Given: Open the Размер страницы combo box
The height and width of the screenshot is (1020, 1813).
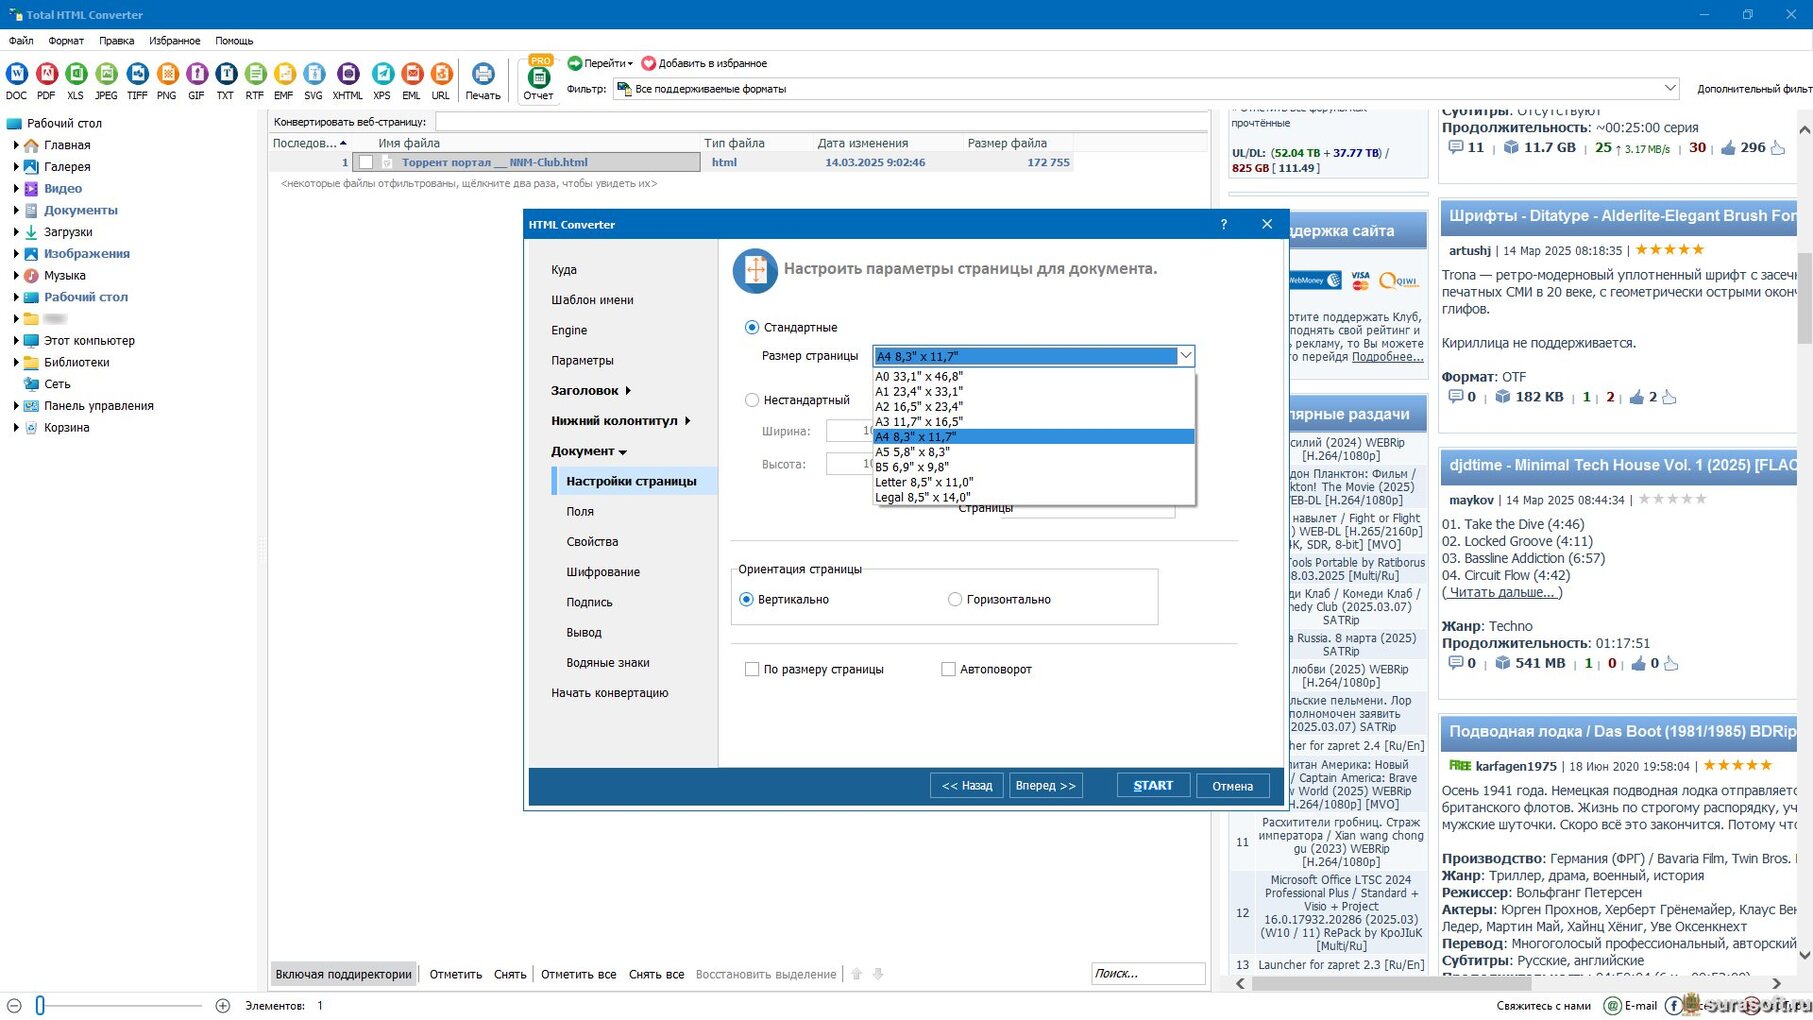Looking at the screenshot, I should pos(1034,356).
